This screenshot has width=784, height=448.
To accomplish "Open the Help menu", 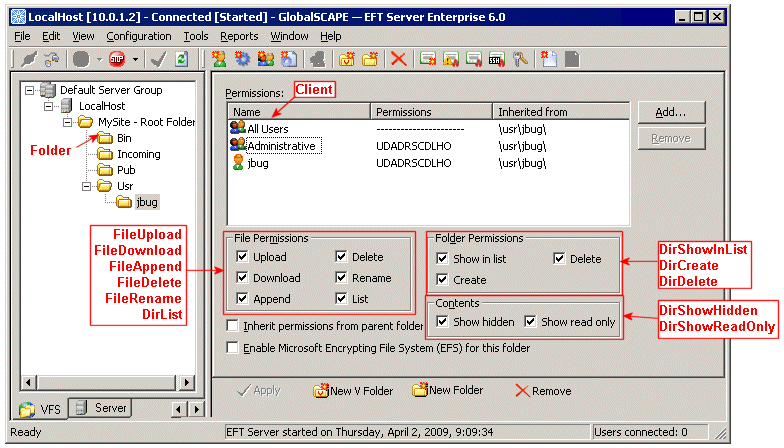I will pyautogui.click(x=330, y=36).
